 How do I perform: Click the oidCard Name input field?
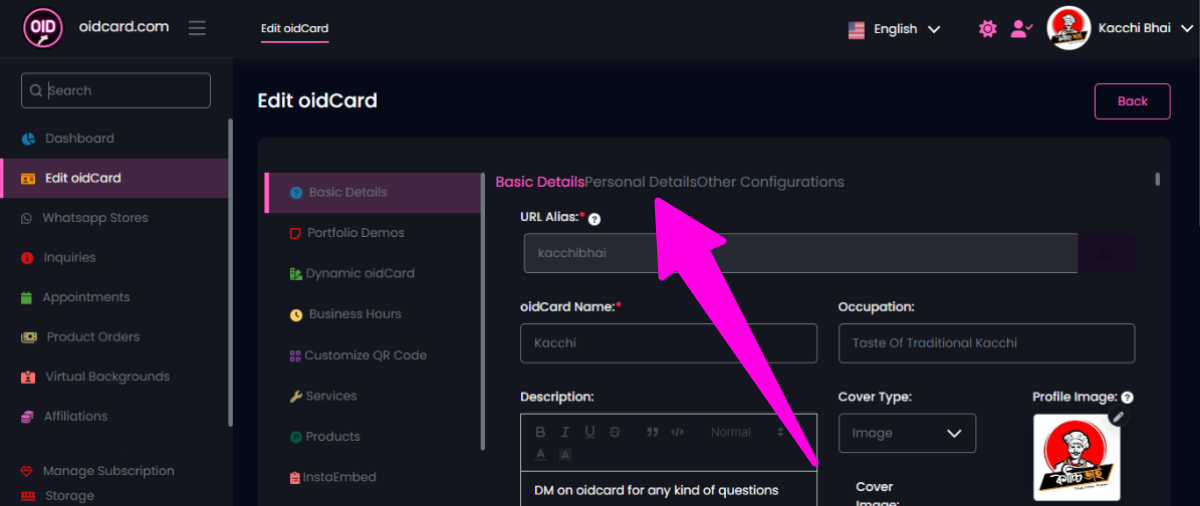(x=668, y=343)
